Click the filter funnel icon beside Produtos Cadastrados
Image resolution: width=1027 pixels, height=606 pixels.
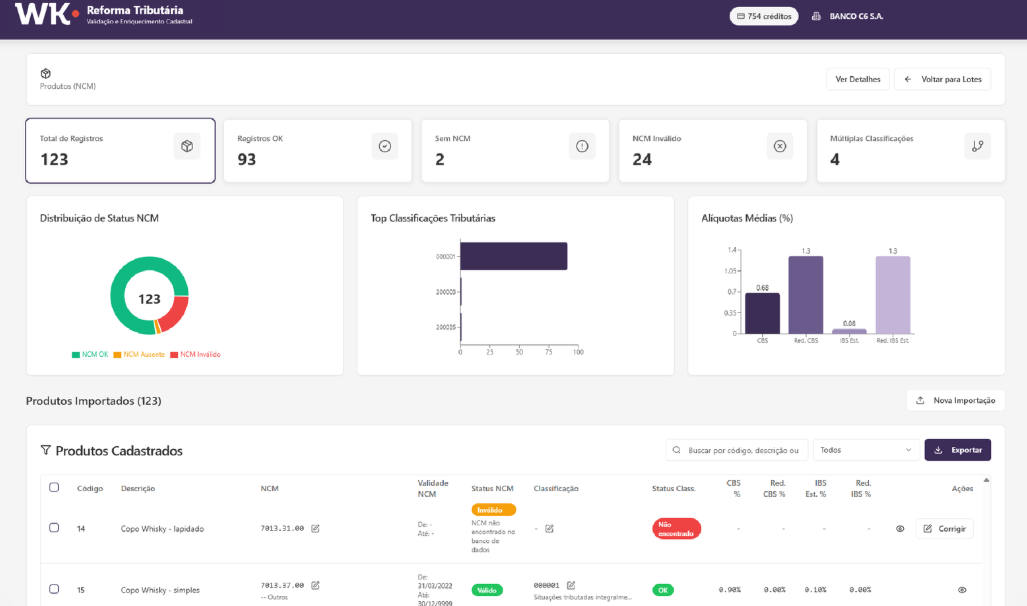point(45,451)
